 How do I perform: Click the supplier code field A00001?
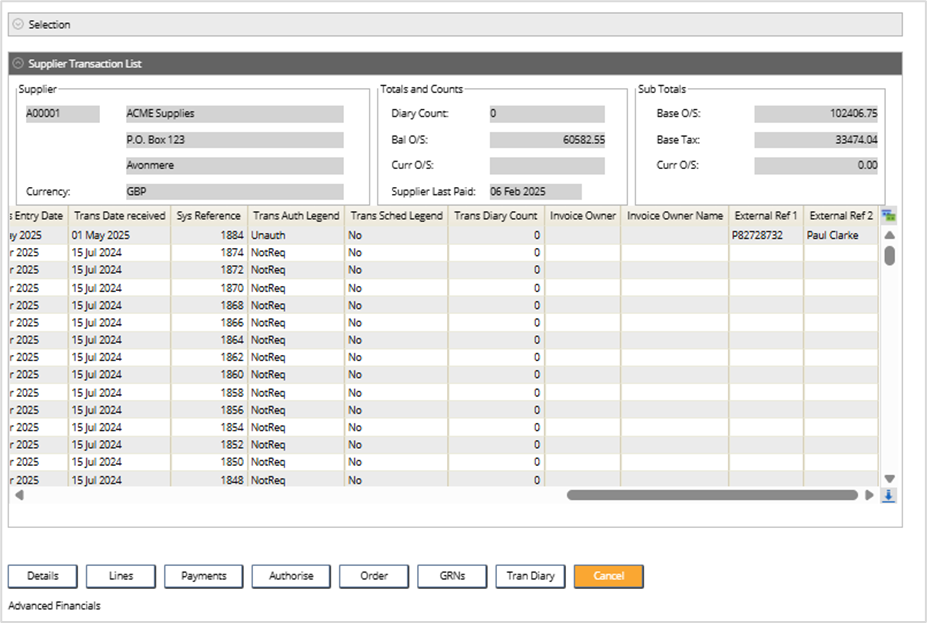tap(62, 113)
